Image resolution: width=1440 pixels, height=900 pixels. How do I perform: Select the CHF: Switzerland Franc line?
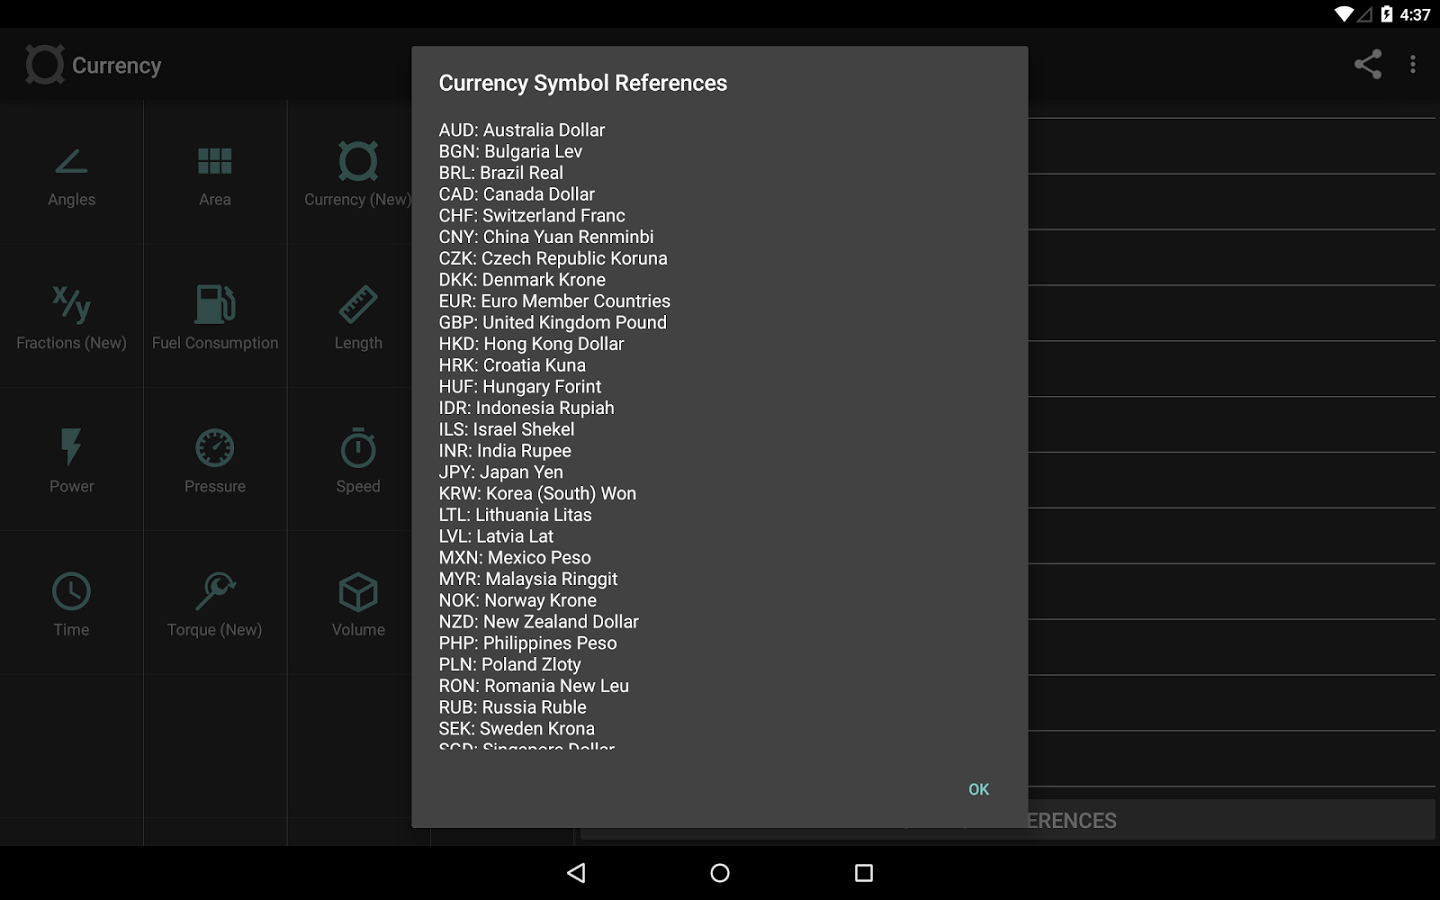532,215
